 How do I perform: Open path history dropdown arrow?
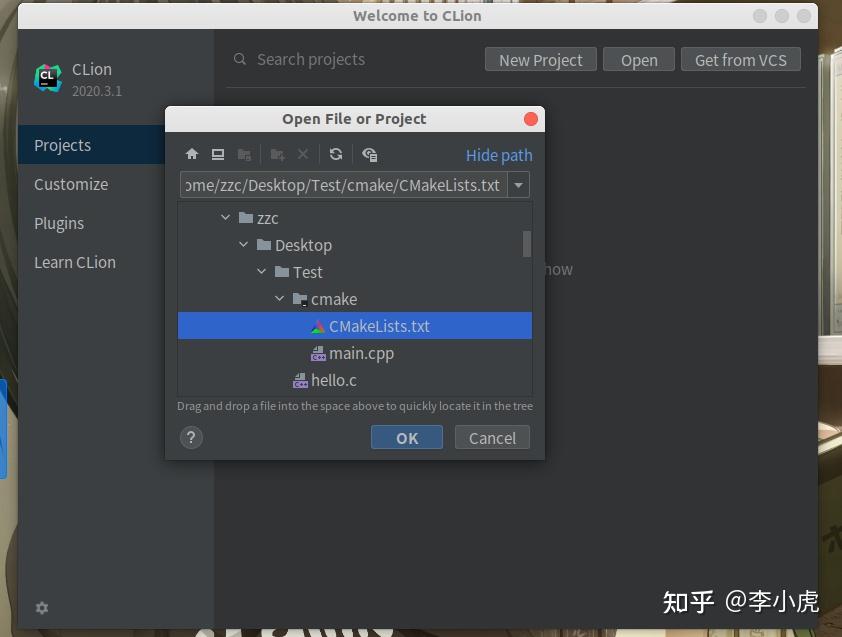(x=518, y=185)
